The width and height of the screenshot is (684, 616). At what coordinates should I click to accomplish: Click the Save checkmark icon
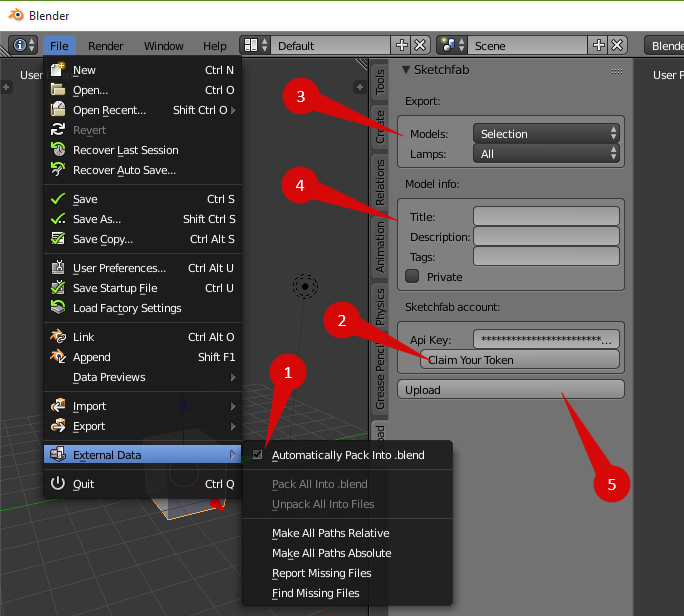click(58, 199)
